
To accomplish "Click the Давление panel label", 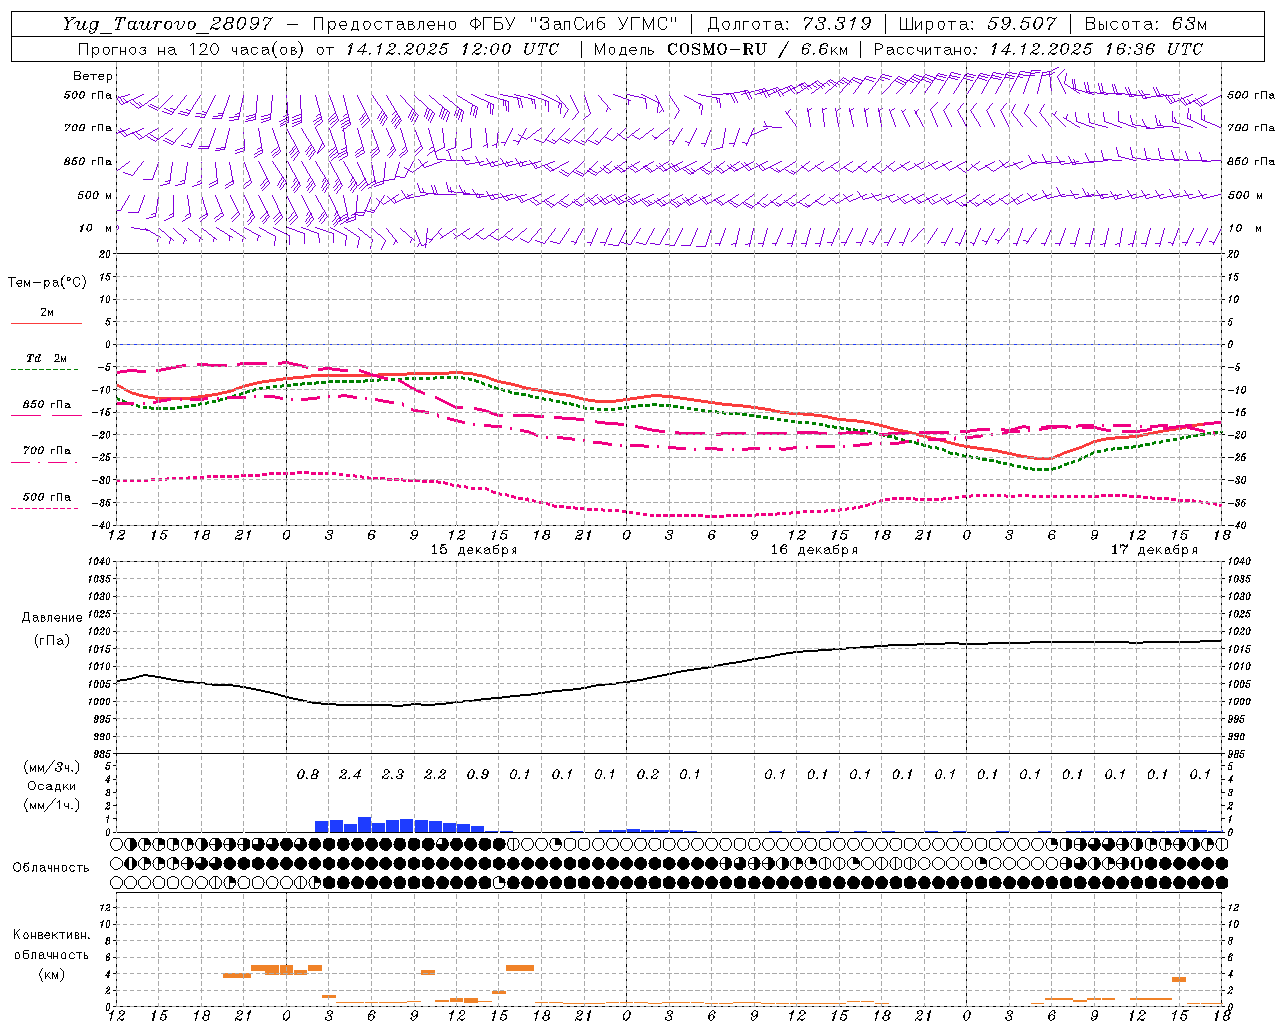I will [x=52, y=618].
